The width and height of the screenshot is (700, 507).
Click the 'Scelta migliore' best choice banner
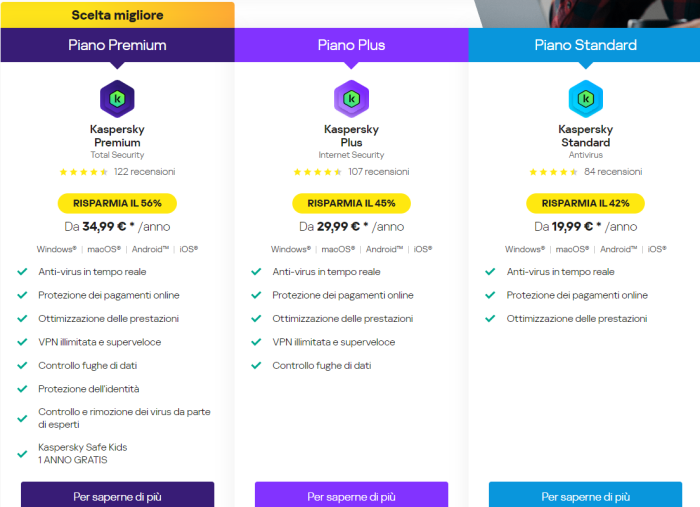pos(117,15)
